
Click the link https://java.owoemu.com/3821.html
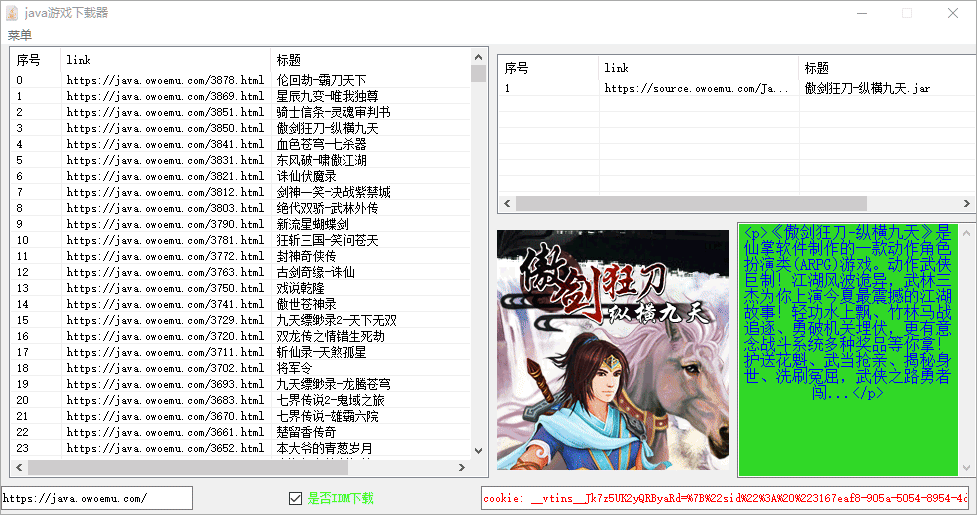[165, 176]
